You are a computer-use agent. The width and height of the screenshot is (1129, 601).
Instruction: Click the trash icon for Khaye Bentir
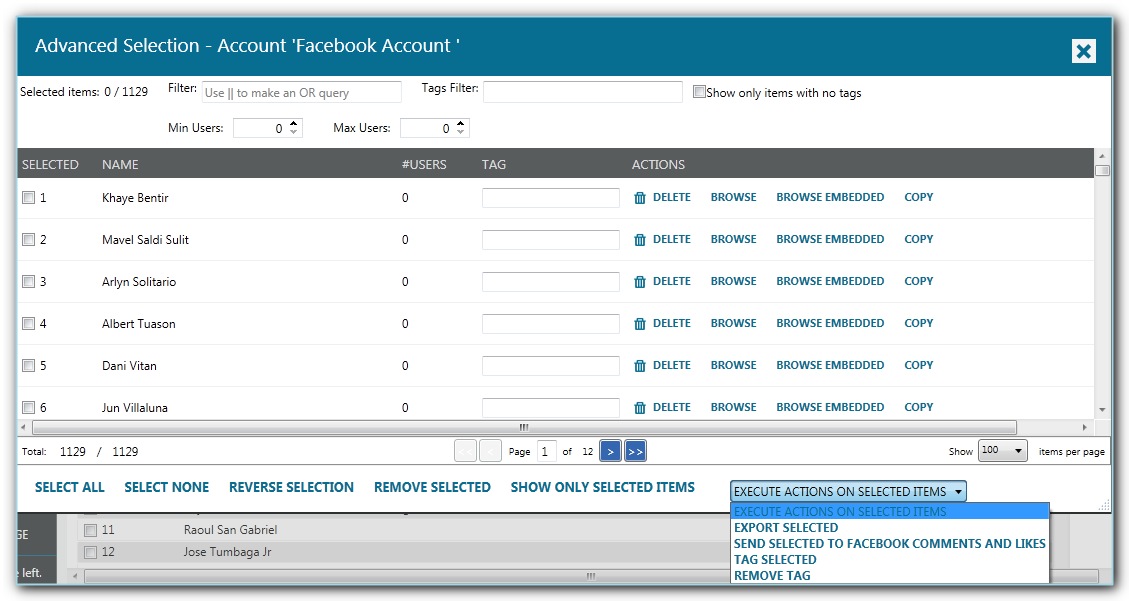[x=639, y=197]
